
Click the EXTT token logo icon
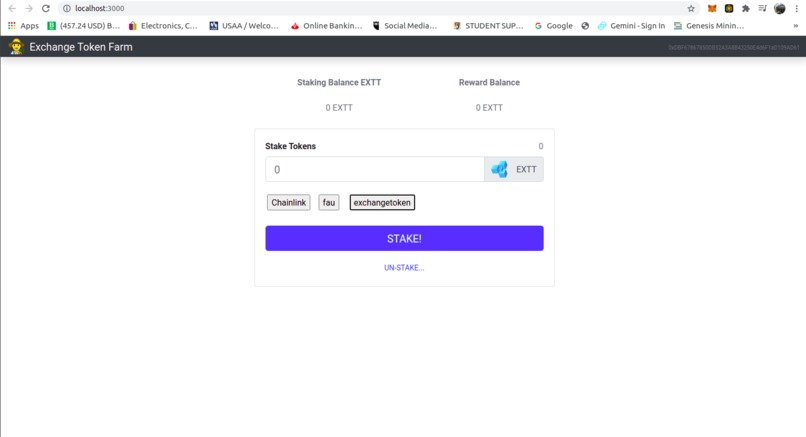499,169
